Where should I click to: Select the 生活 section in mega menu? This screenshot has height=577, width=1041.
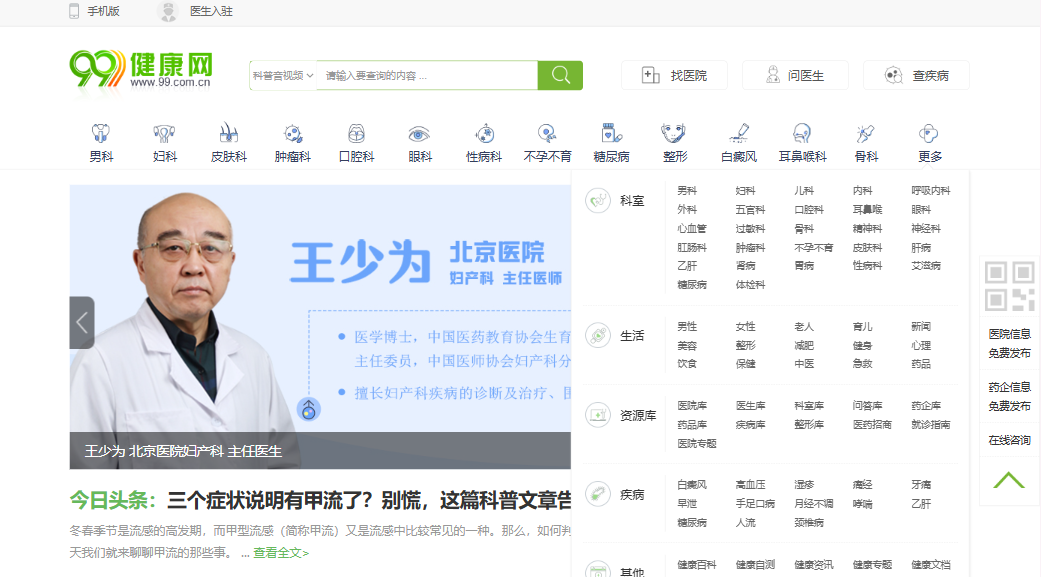(598, 336)
